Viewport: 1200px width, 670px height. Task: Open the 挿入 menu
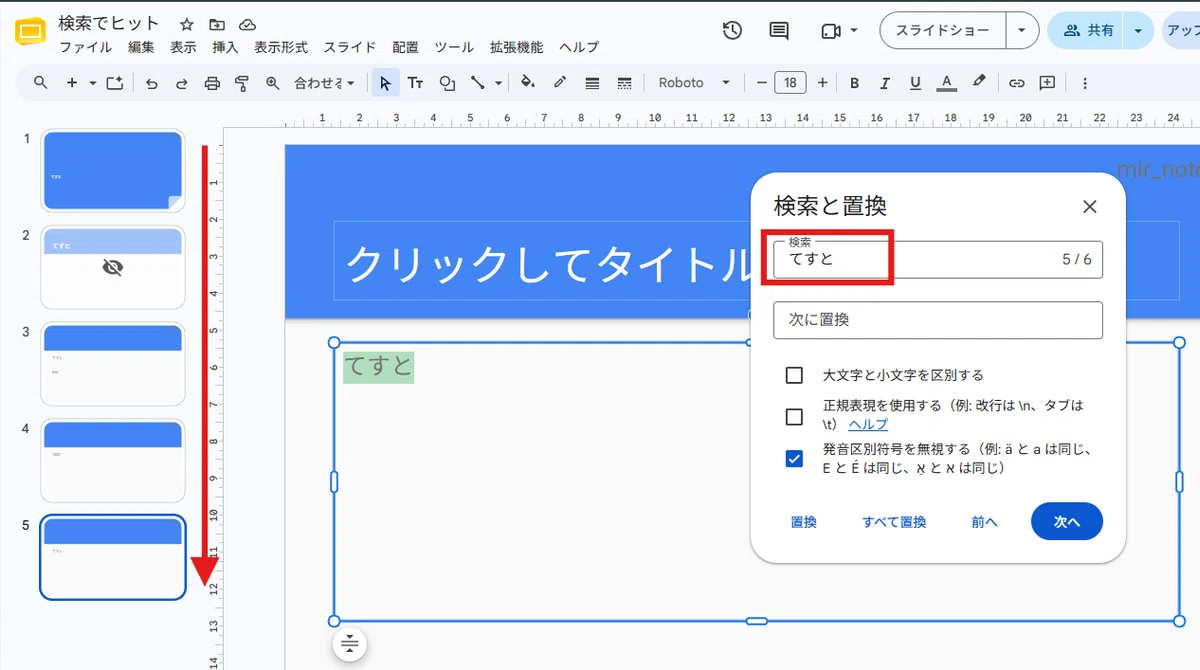pos(225,47)
